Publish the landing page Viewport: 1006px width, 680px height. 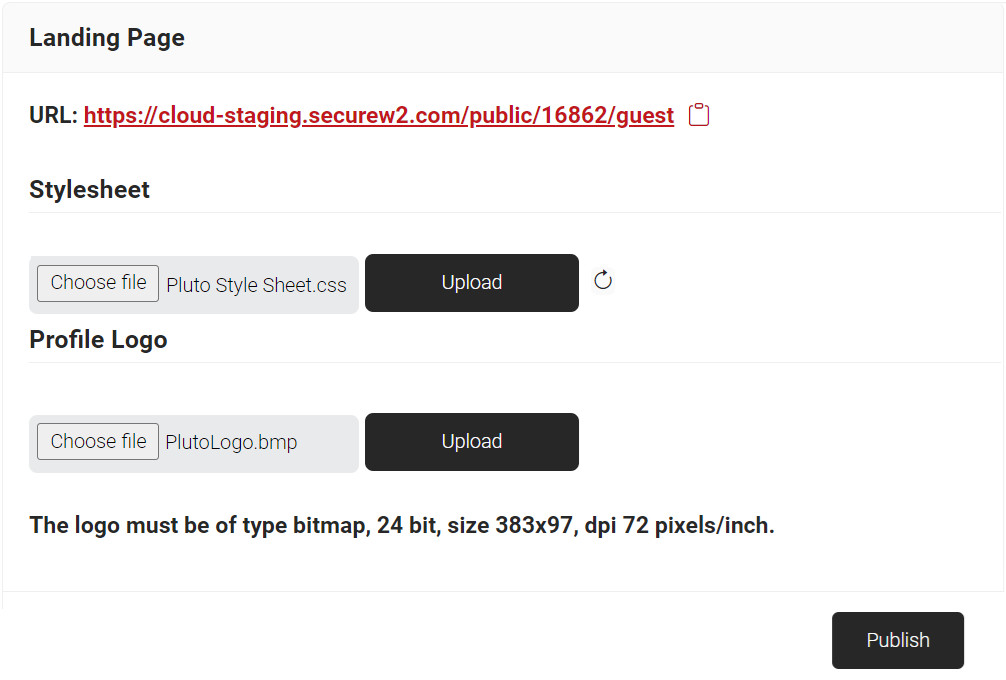(x=897, y=640)
